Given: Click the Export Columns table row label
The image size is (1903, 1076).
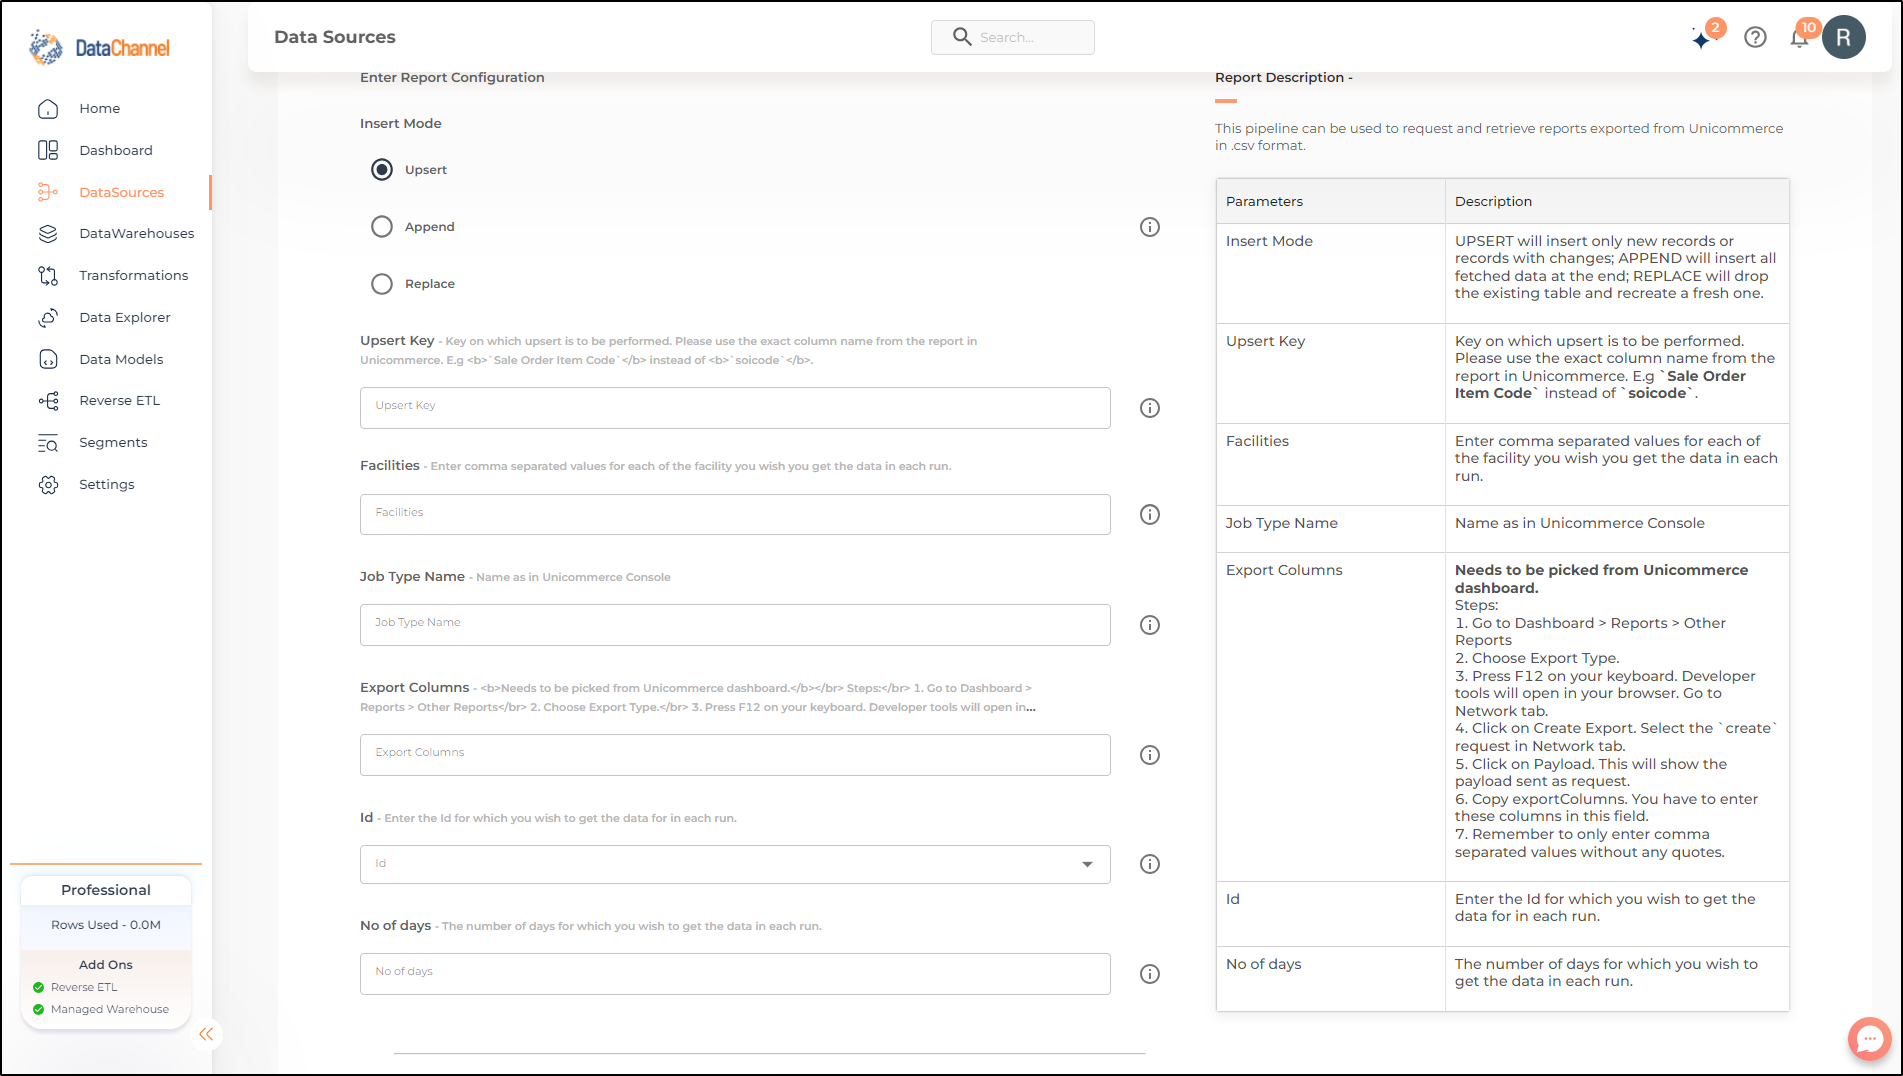Looking at the screenshot, I should [1284, 570].
